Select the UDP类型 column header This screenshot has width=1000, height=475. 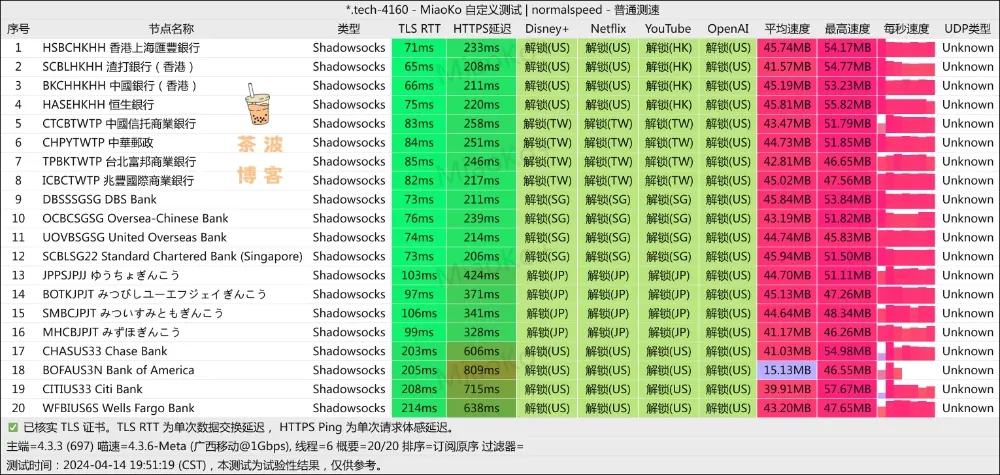click(x=967, y=29)
